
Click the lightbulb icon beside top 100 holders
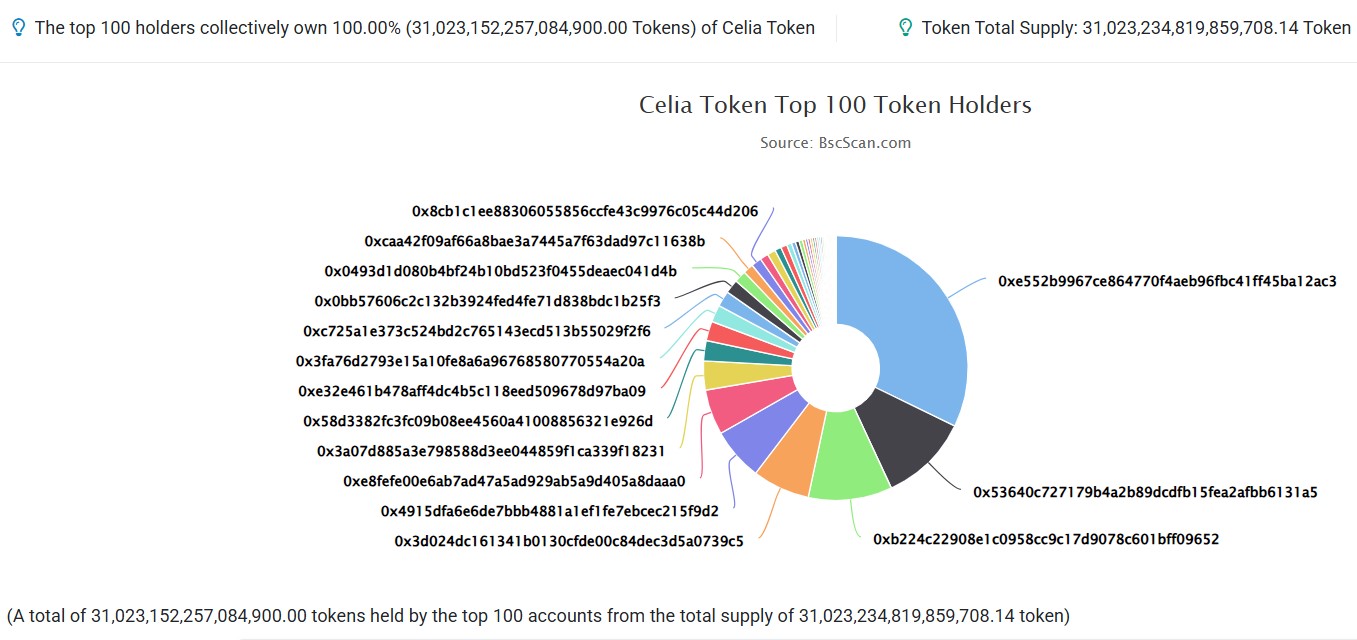tap(18, 28)
